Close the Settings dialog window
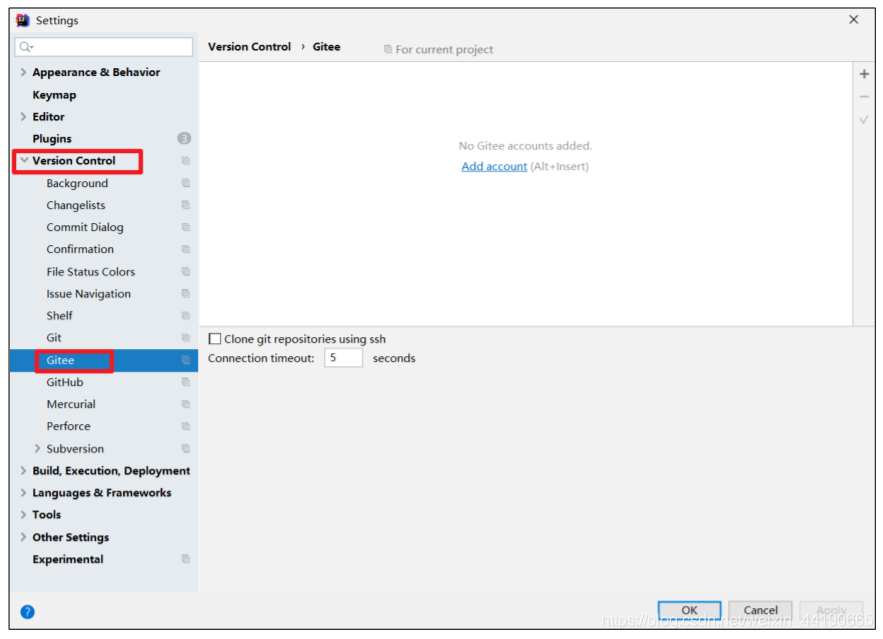Screen dimensions: 883x639 tap(854, 20)
